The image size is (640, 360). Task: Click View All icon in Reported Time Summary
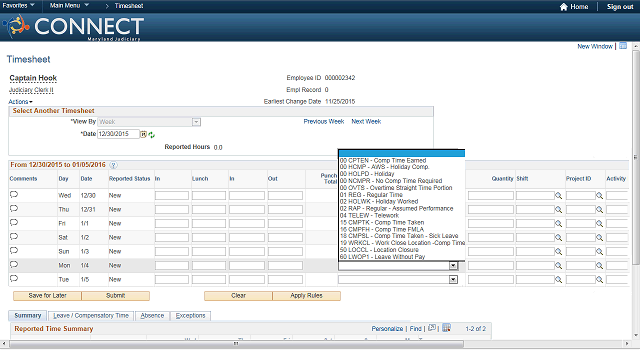tap(432, 328)
